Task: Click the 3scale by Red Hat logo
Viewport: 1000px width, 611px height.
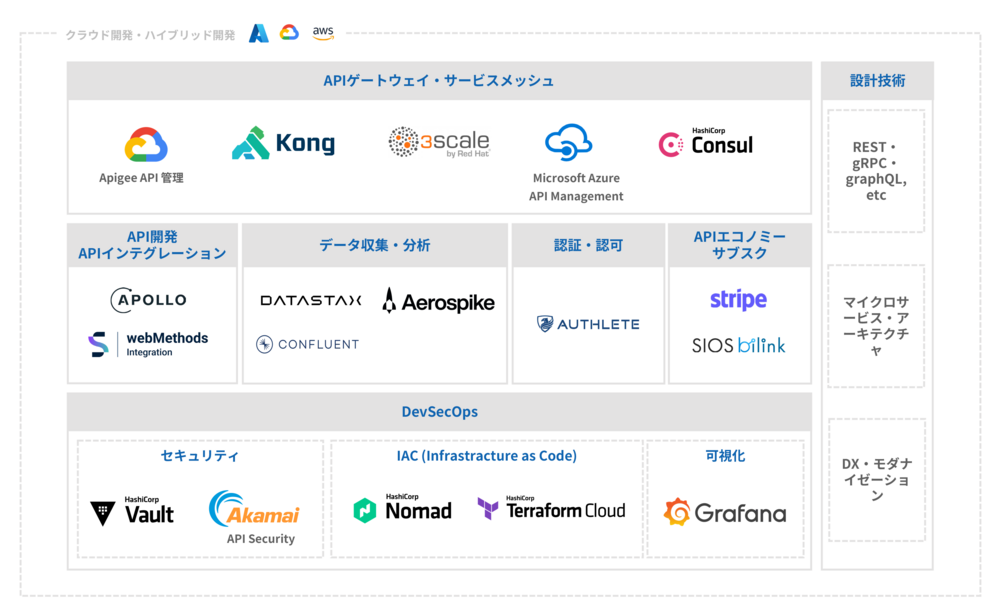Action: click(439, 142)
